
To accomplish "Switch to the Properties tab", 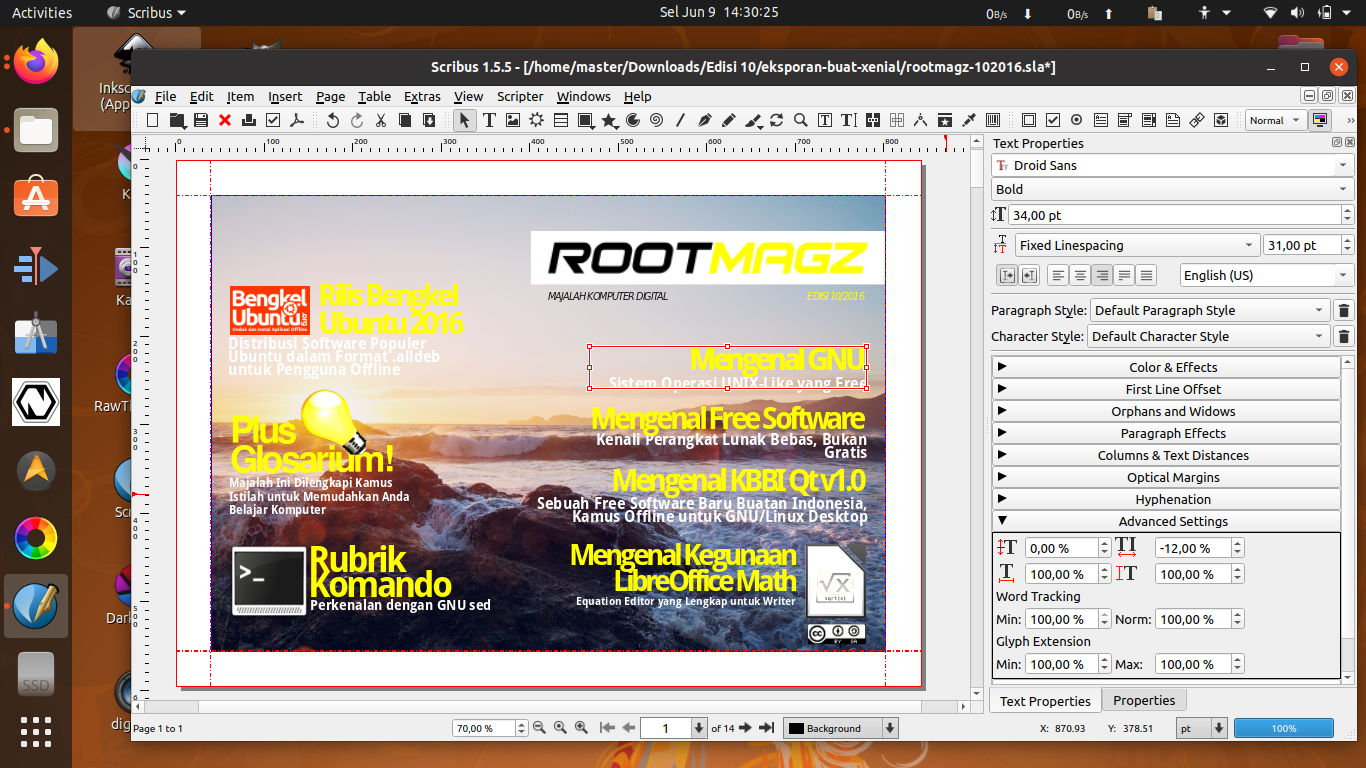I will (1144, 700).
